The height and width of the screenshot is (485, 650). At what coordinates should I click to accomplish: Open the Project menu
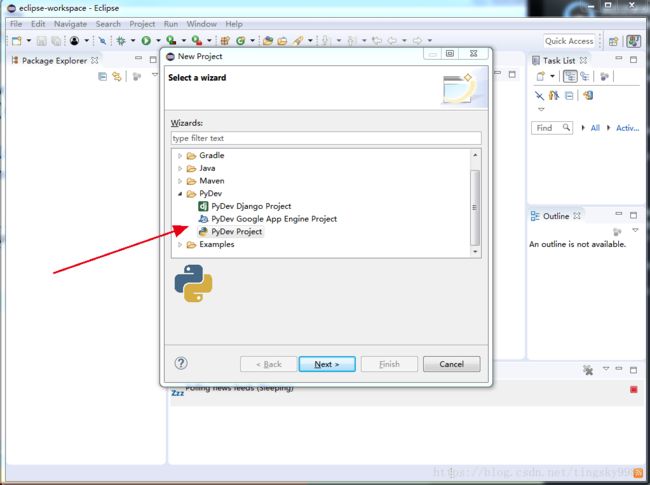[142, 24]
